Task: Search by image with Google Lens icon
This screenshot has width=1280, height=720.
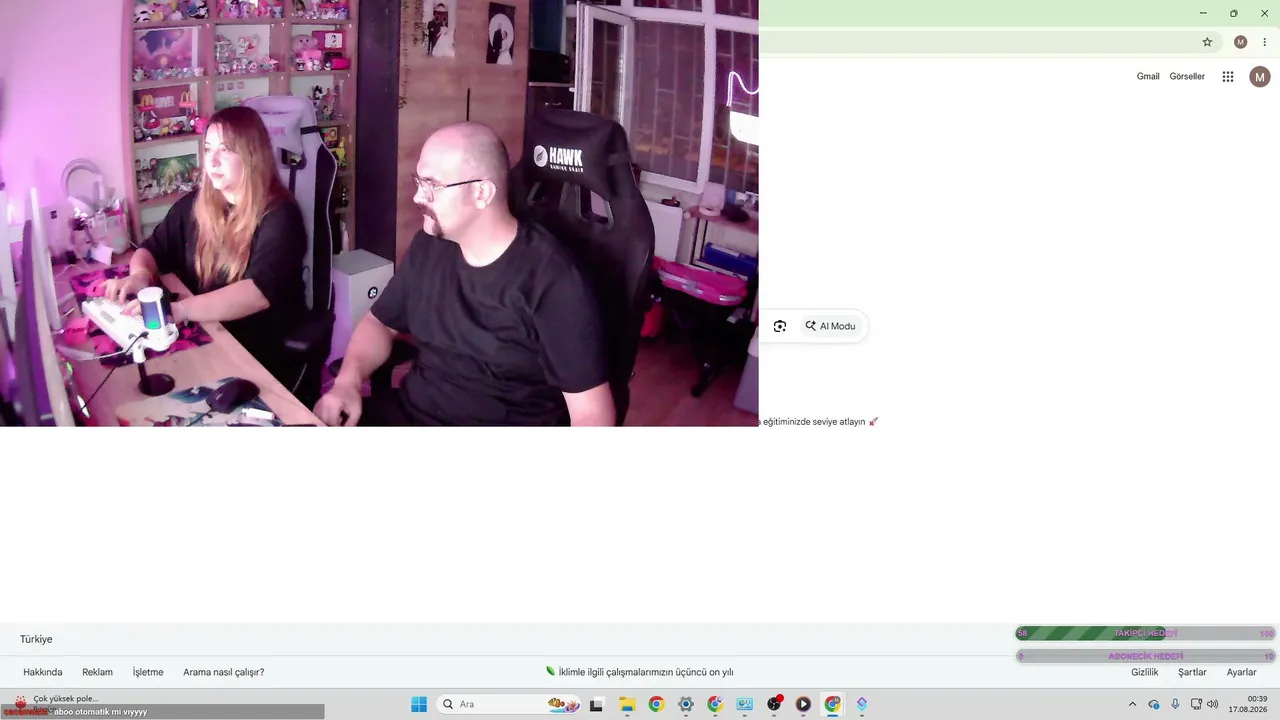Action: (x=780, y=326)
